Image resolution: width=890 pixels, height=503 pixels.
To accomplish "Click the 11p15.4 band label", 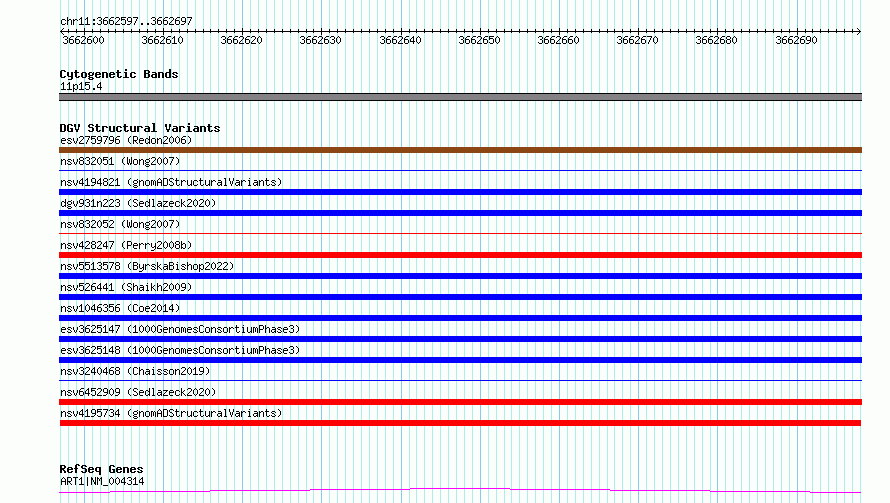I will 81,86.
